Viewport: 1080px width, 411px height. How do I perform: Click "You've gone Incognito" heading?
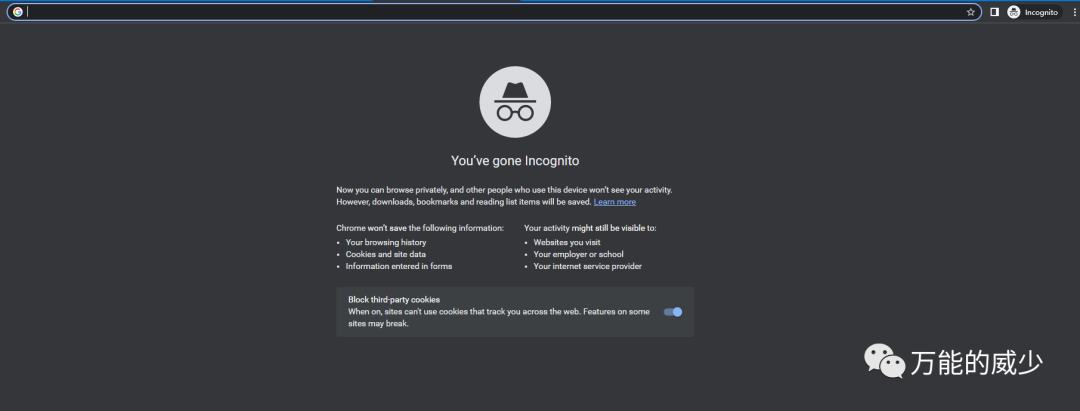click(515, 161)
